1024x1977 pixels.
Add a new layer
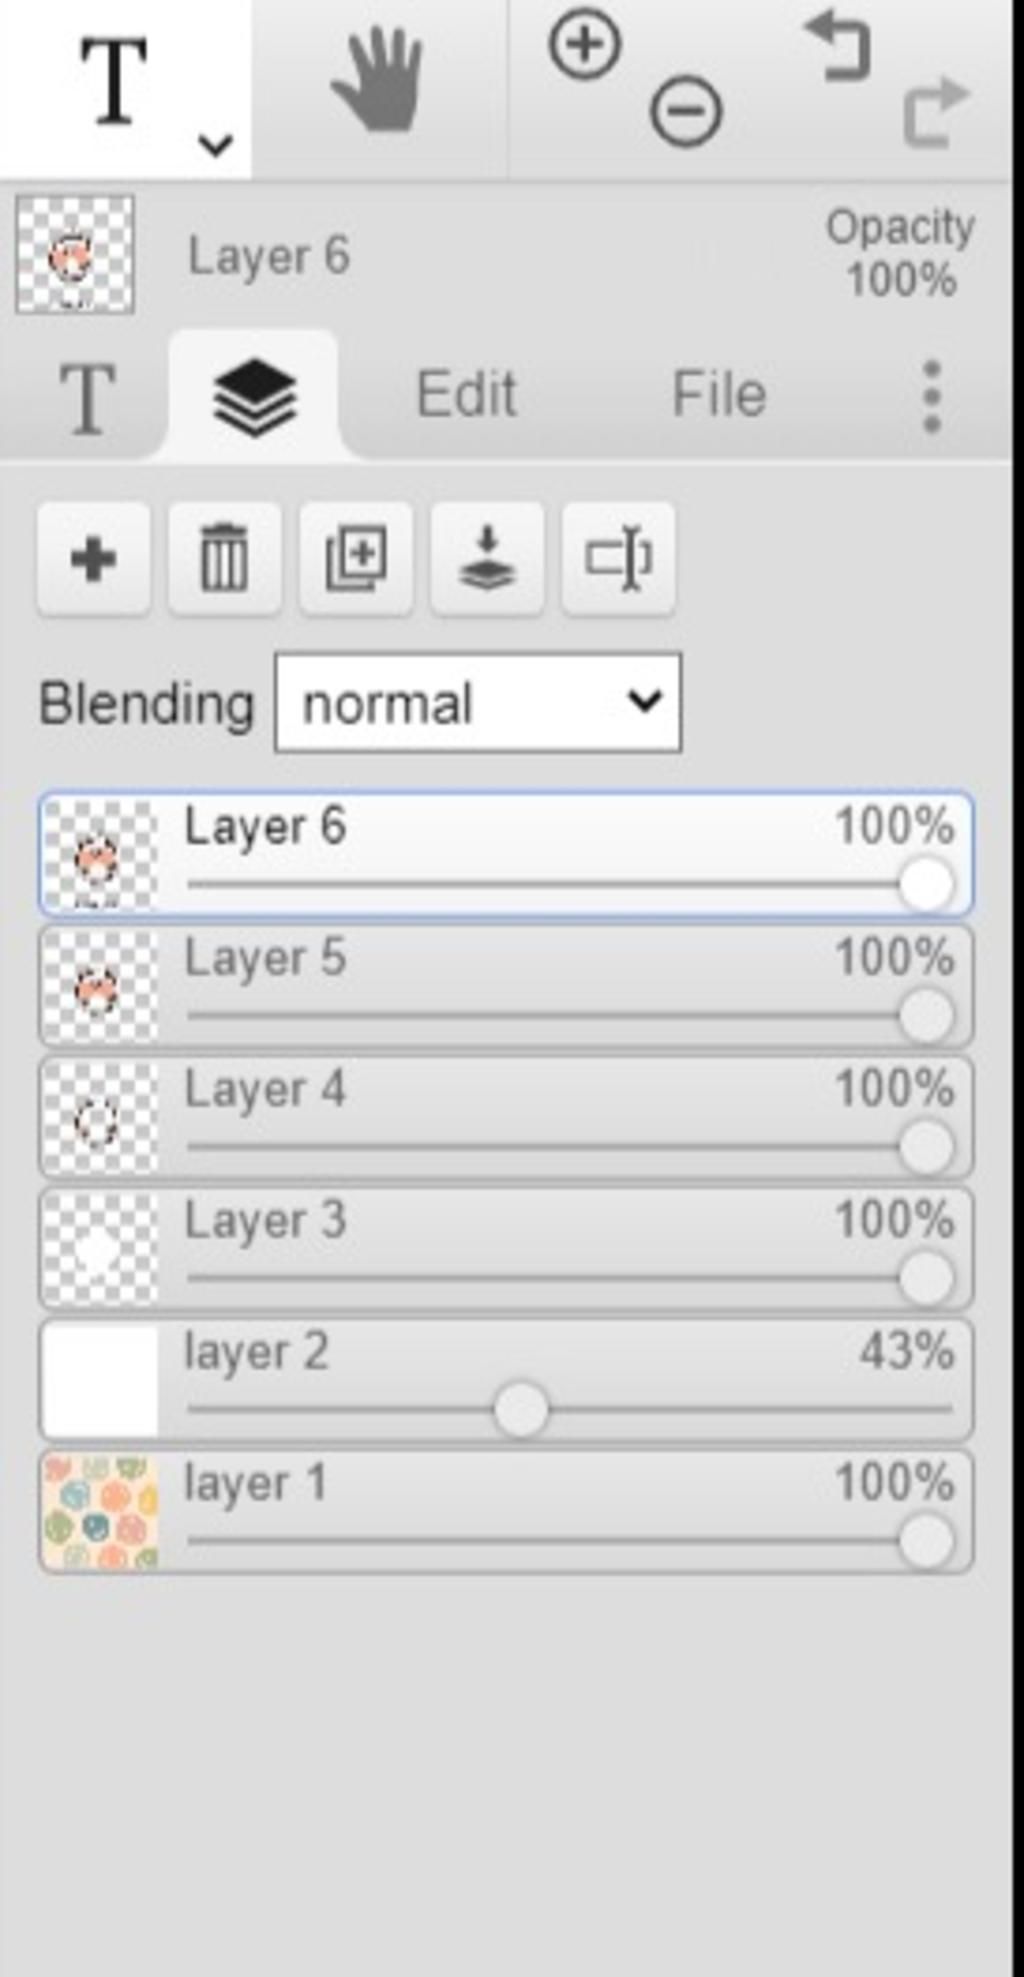coord(94,559)
